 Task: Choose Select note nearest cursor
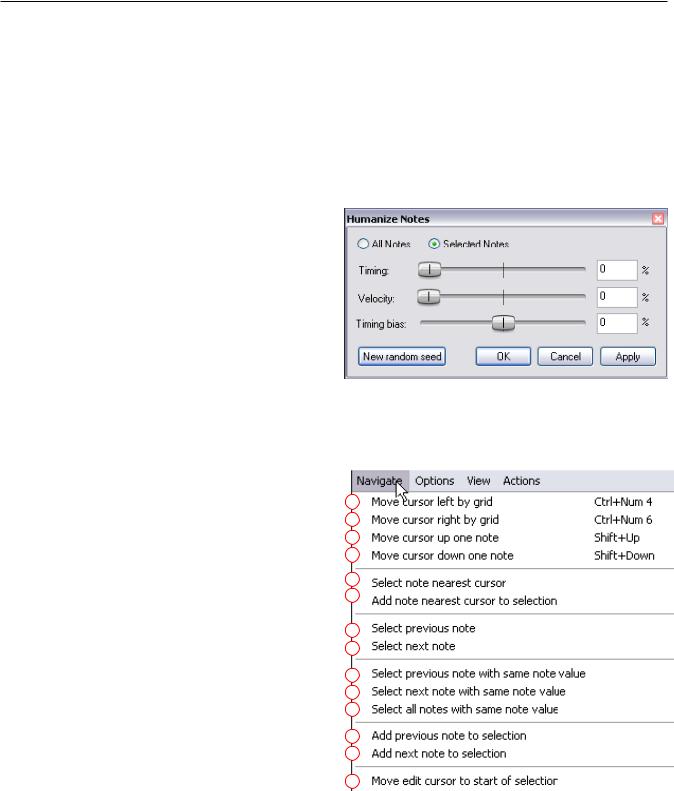[x=514, y=583]
